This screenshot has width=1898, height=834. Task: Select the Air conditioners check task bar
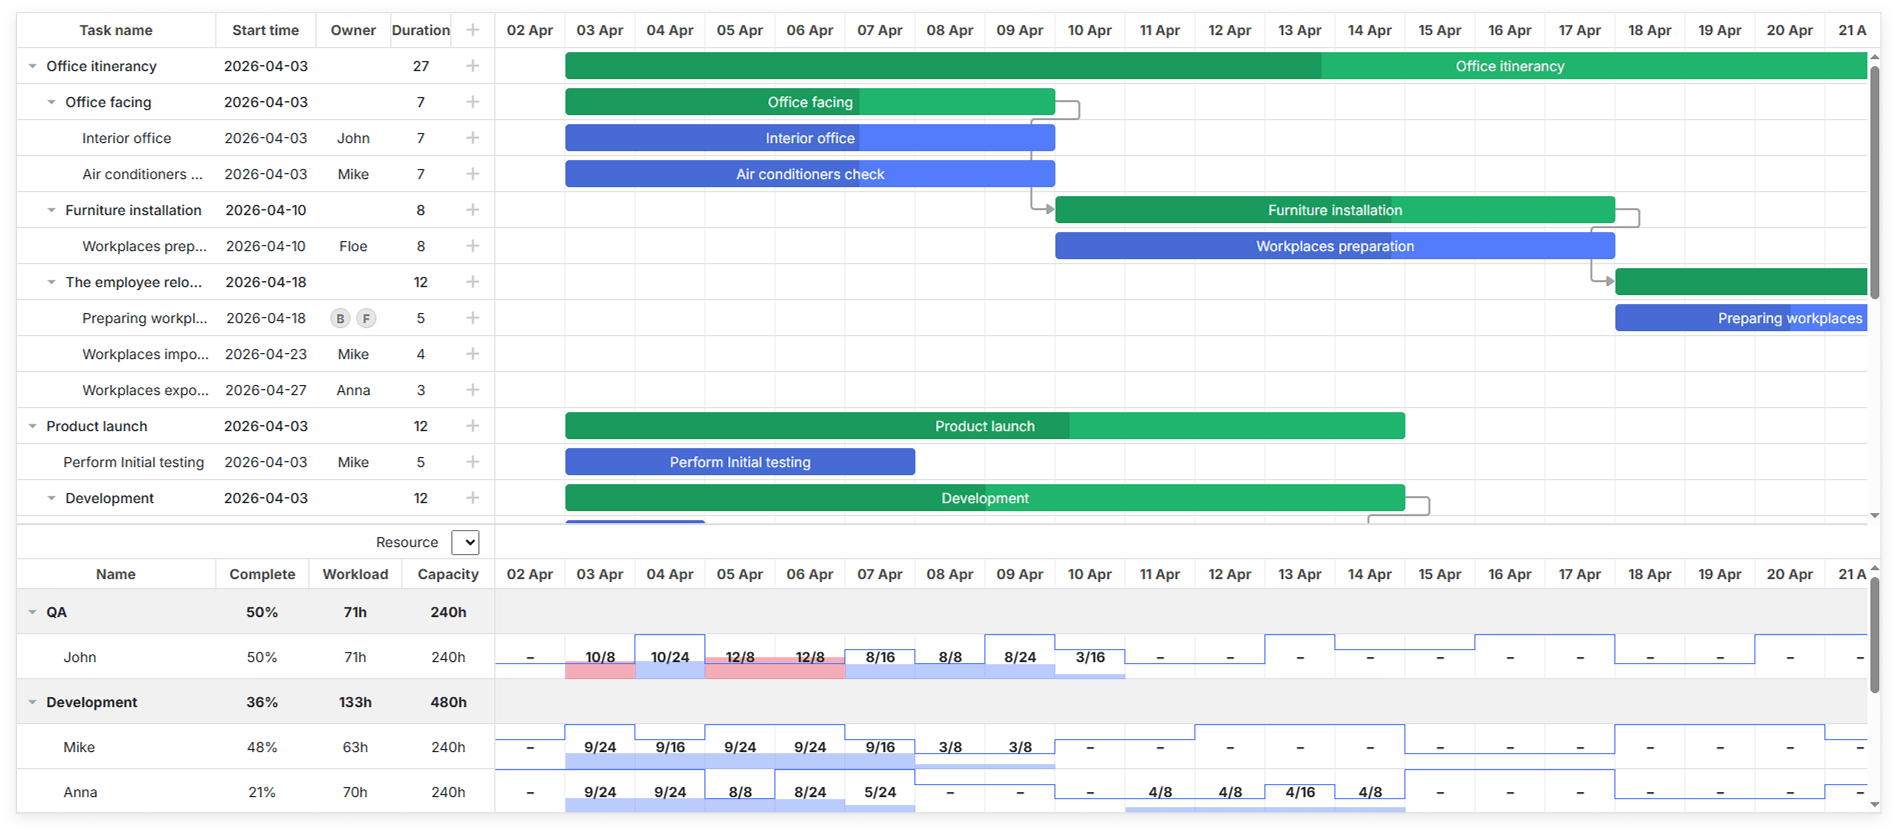click(x=810, y=174)
